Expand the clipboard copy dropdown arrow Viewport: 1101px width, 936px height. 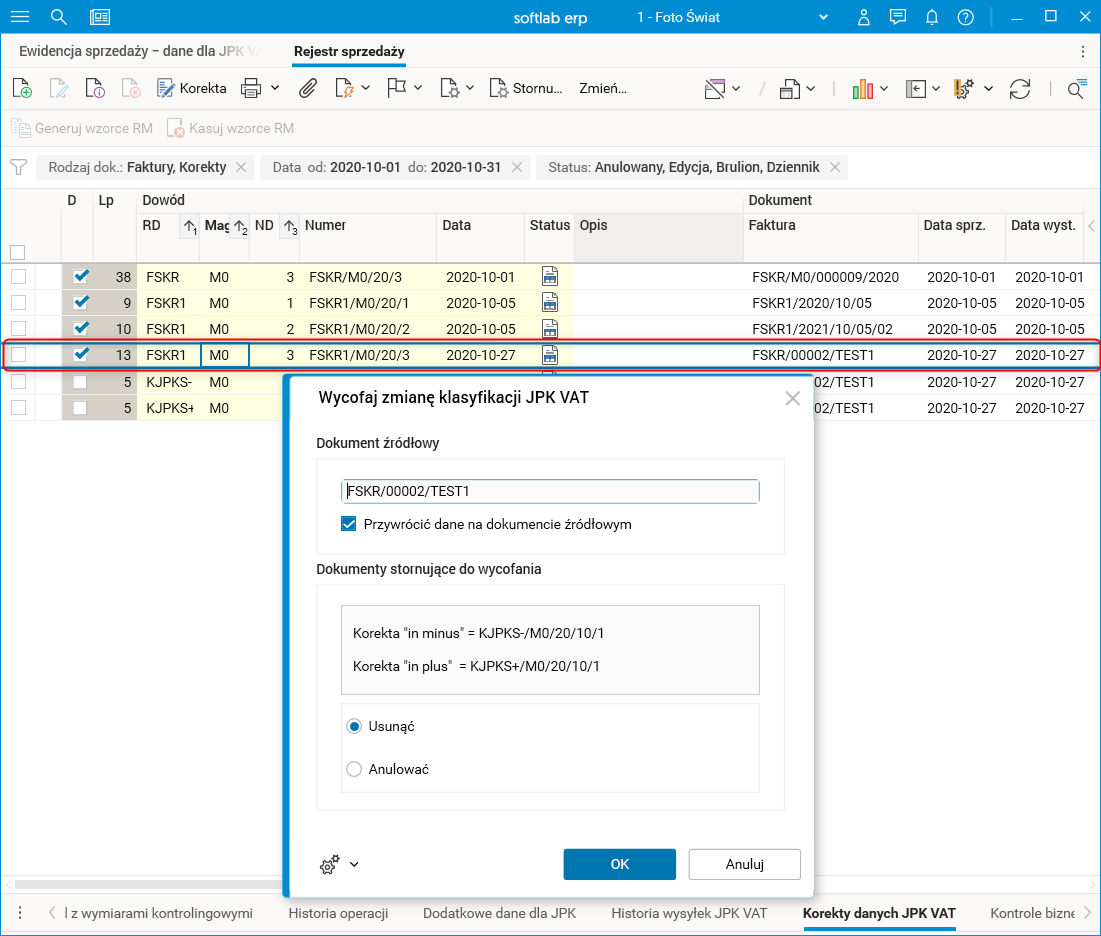(x=810, y=89)
